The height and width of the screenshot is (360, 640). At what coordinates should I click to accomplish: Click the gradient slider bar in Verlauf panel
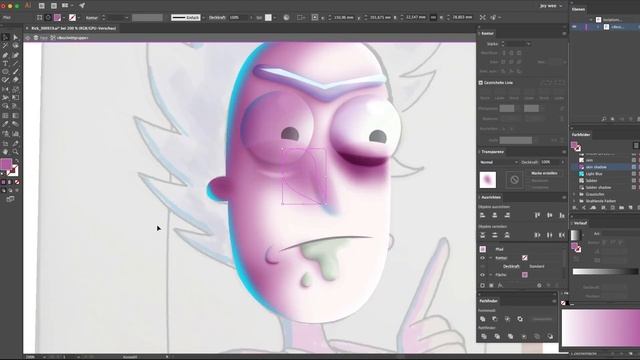click(605, 271)
